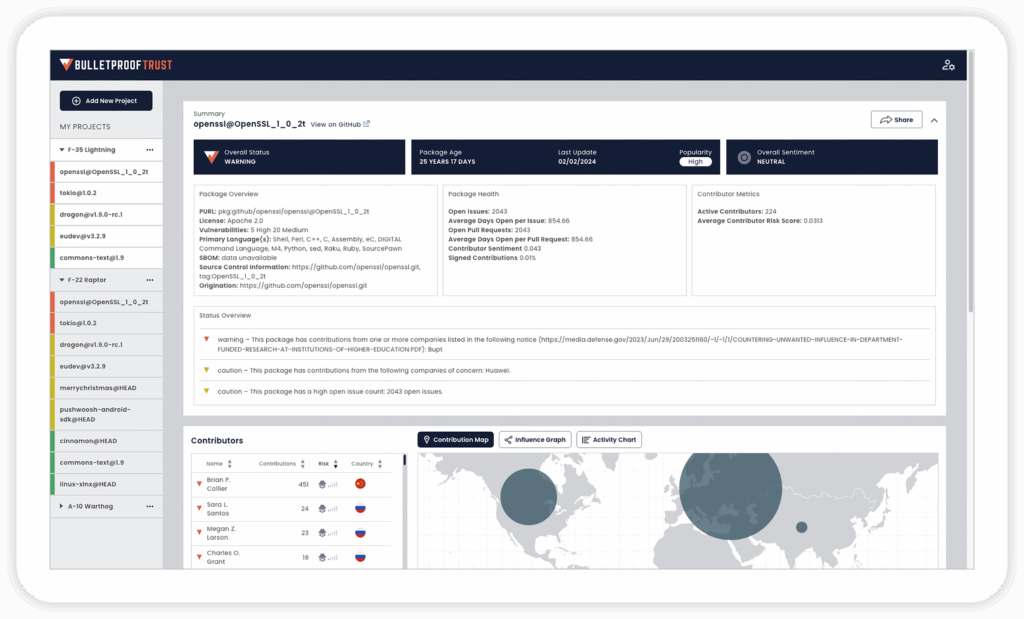This screenshot has width=1024, height=619.
Task: Click the user management icon in the header
Action: click(948, 63)
